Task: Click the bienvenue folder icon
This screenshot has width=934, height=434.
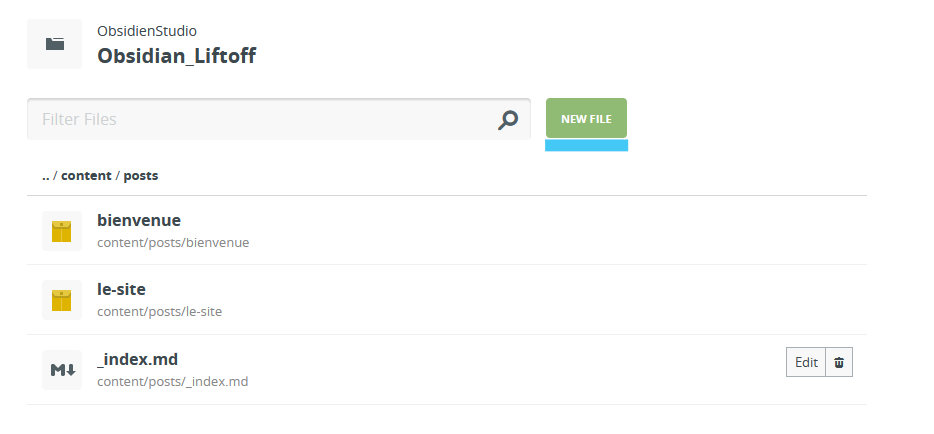Action: coord(61,231)
